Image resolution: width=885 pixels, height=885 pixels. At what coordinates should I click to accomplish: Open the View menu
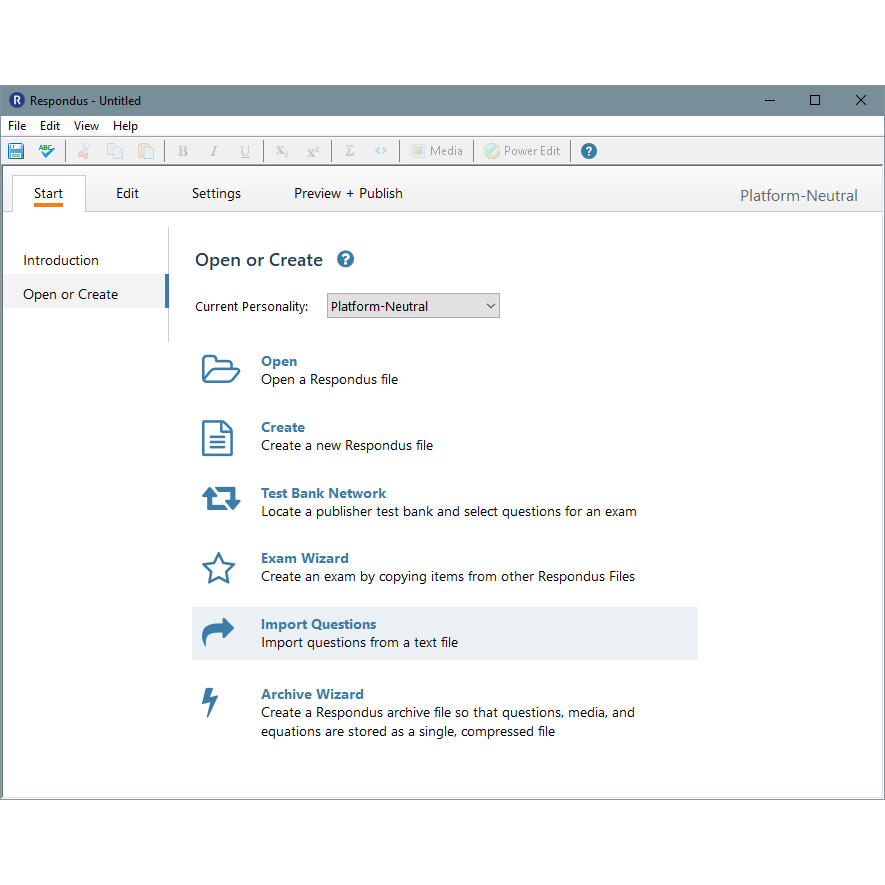86,126
